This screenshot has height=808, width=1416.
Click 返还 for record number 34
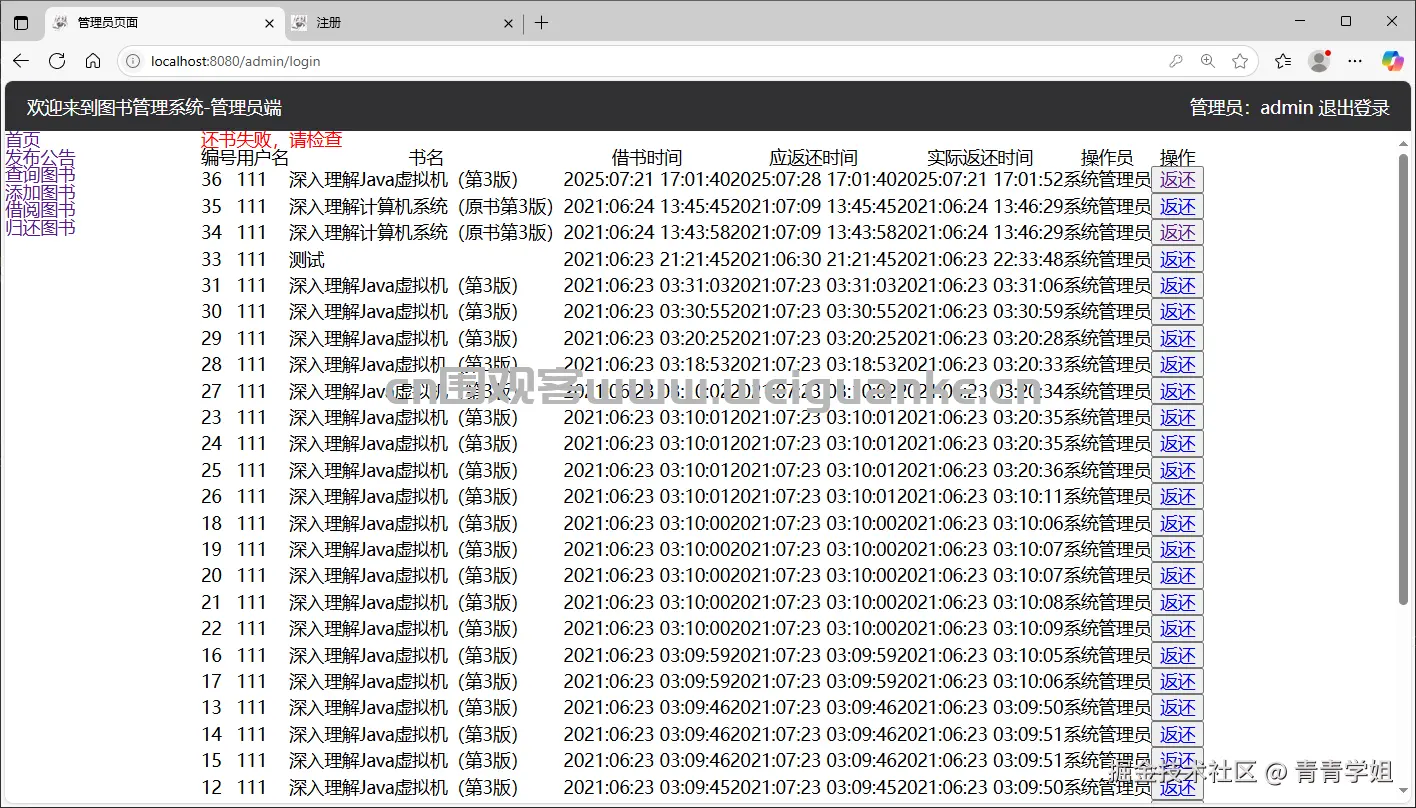pyautogui.click(x=1177, y=232)
